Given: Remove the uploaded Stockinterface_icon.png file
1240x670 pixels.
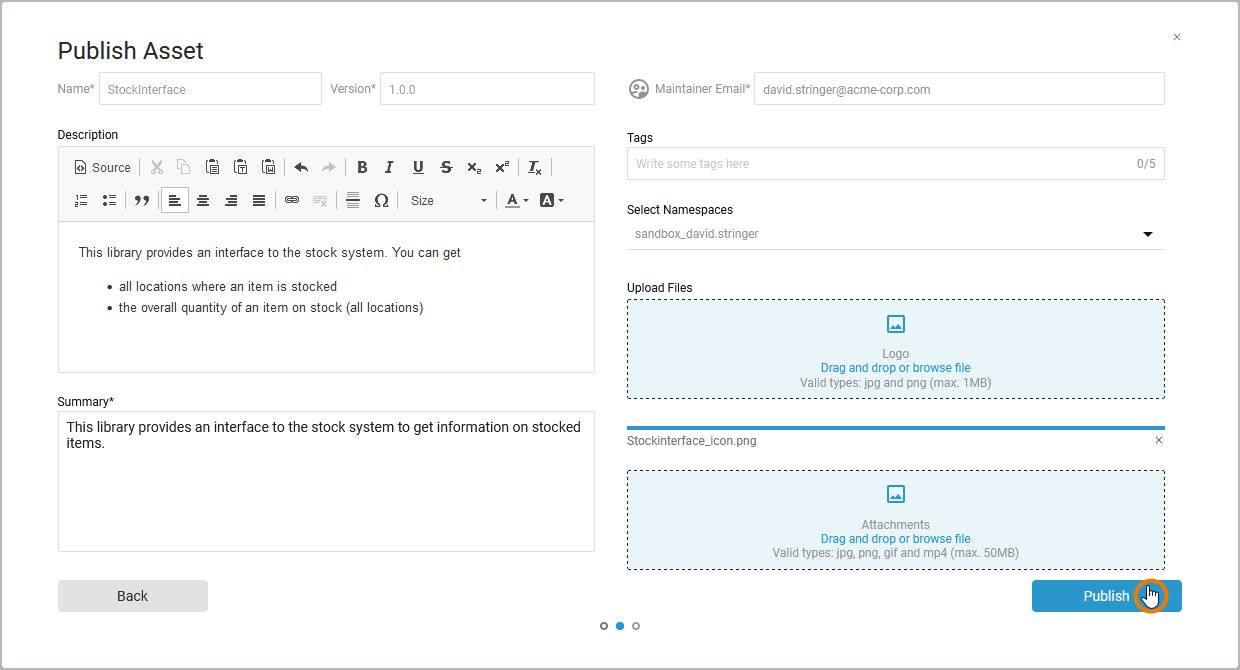Looking at the screenshot, I should pos(1158,439).
